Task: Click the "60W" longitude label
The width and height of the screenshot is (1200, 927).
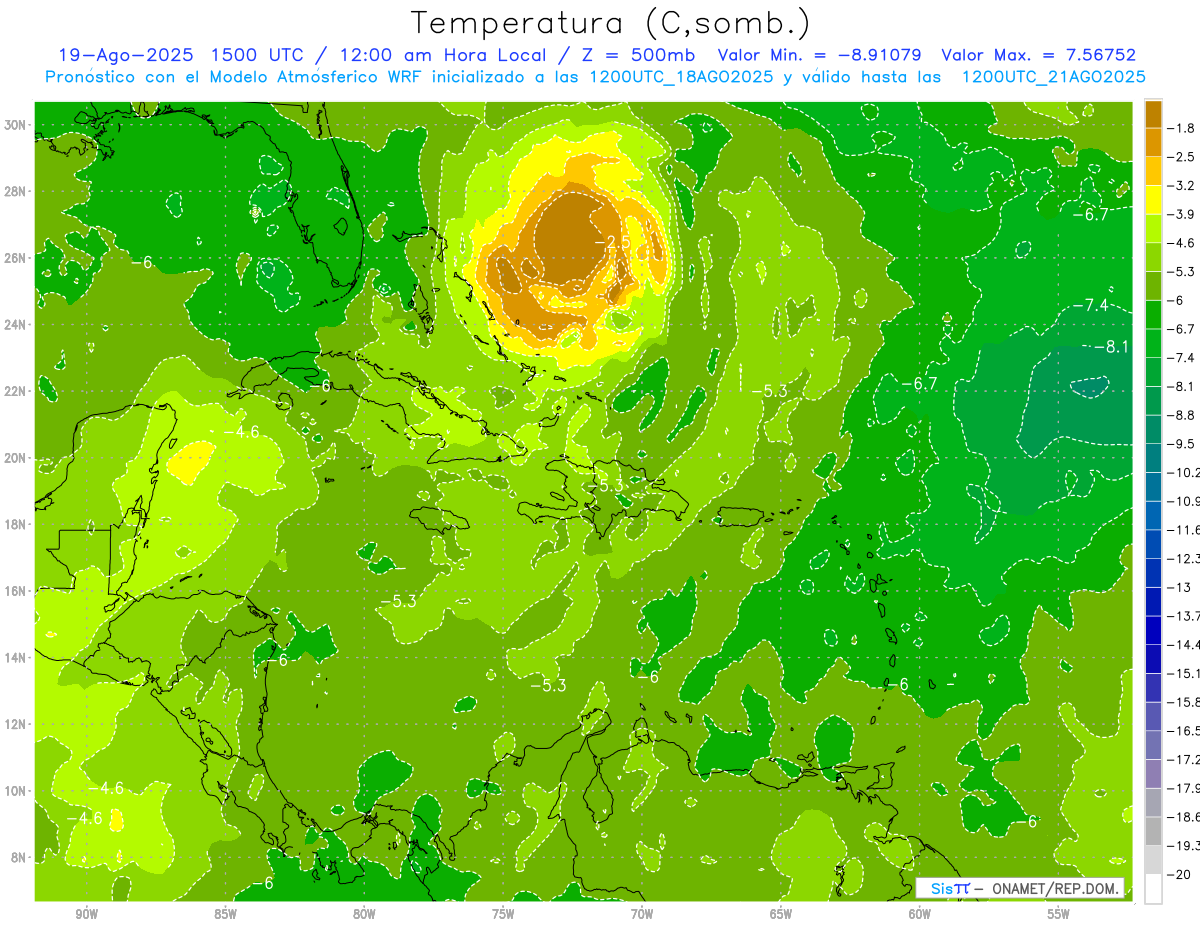Action: click(x=920, y=914)
